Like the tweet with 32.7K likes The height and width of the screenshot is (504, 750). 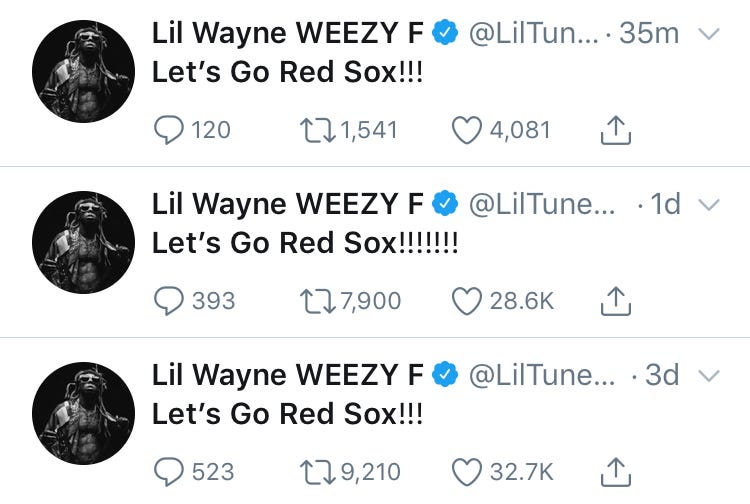pos(467,472)
